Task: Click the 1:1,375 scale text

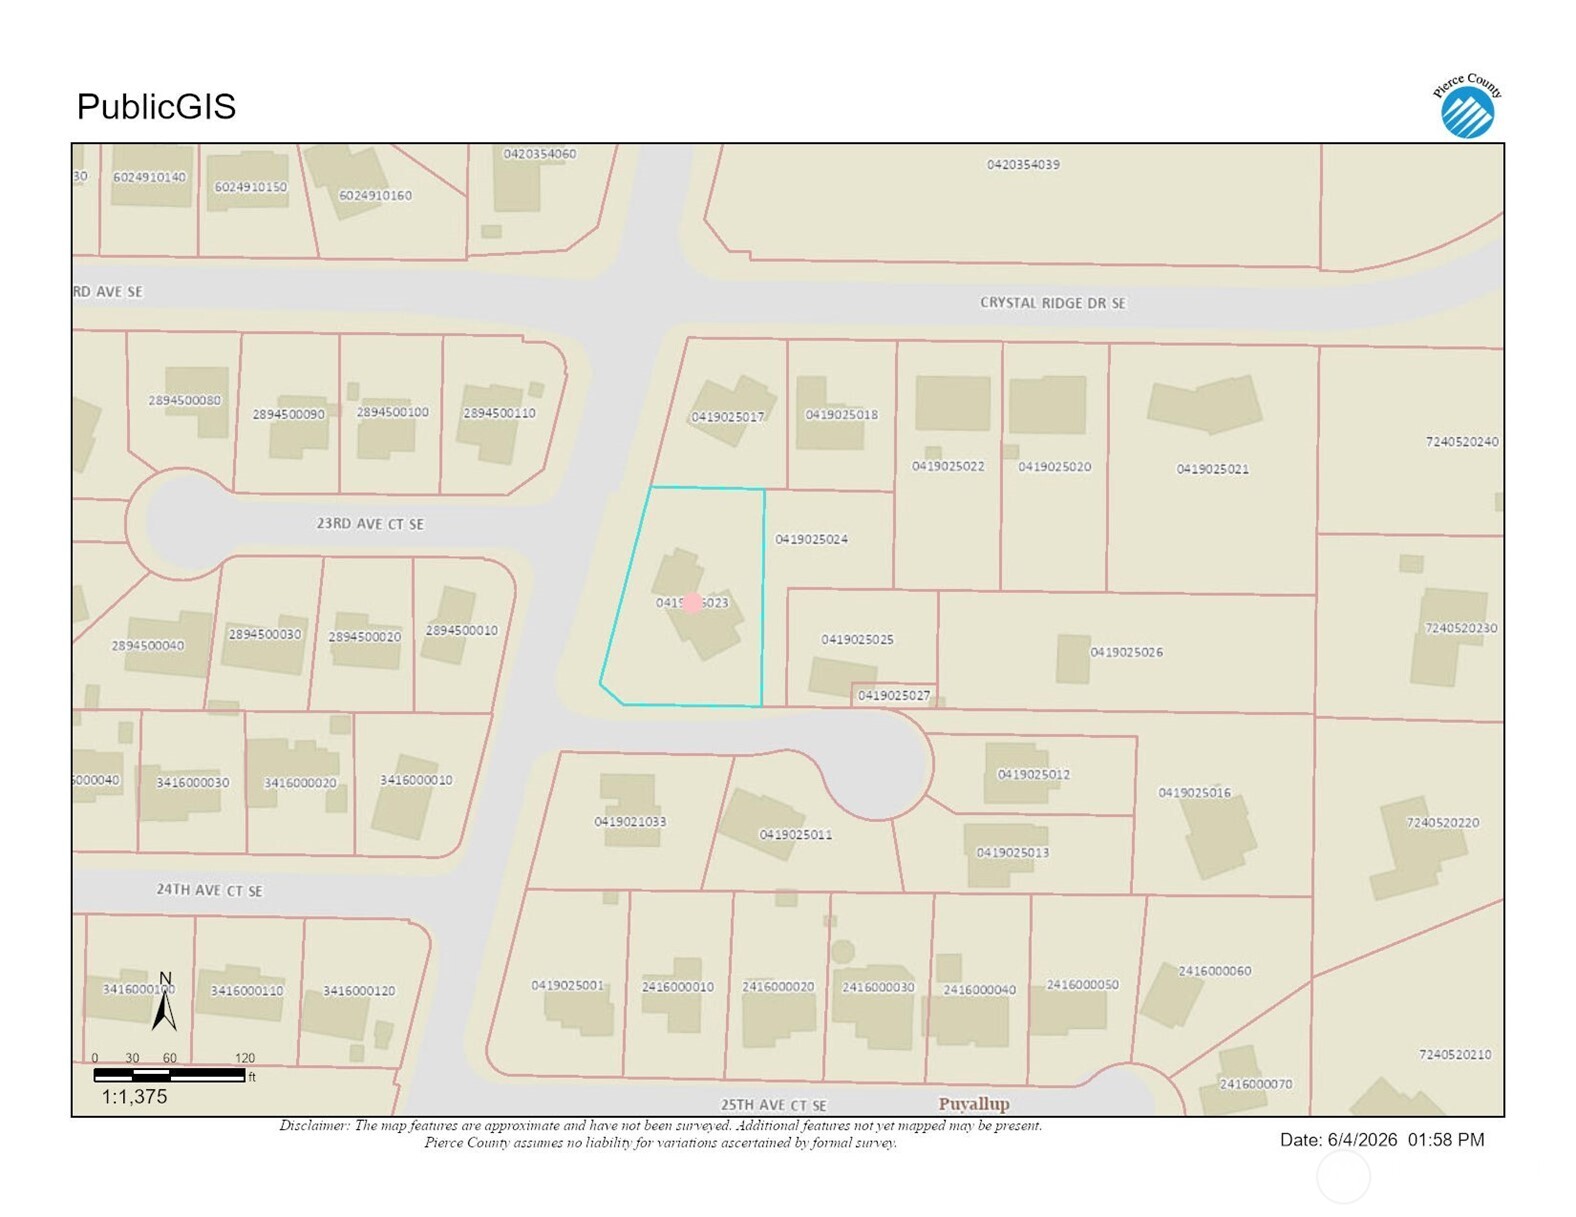Action: click(135, 1097)
